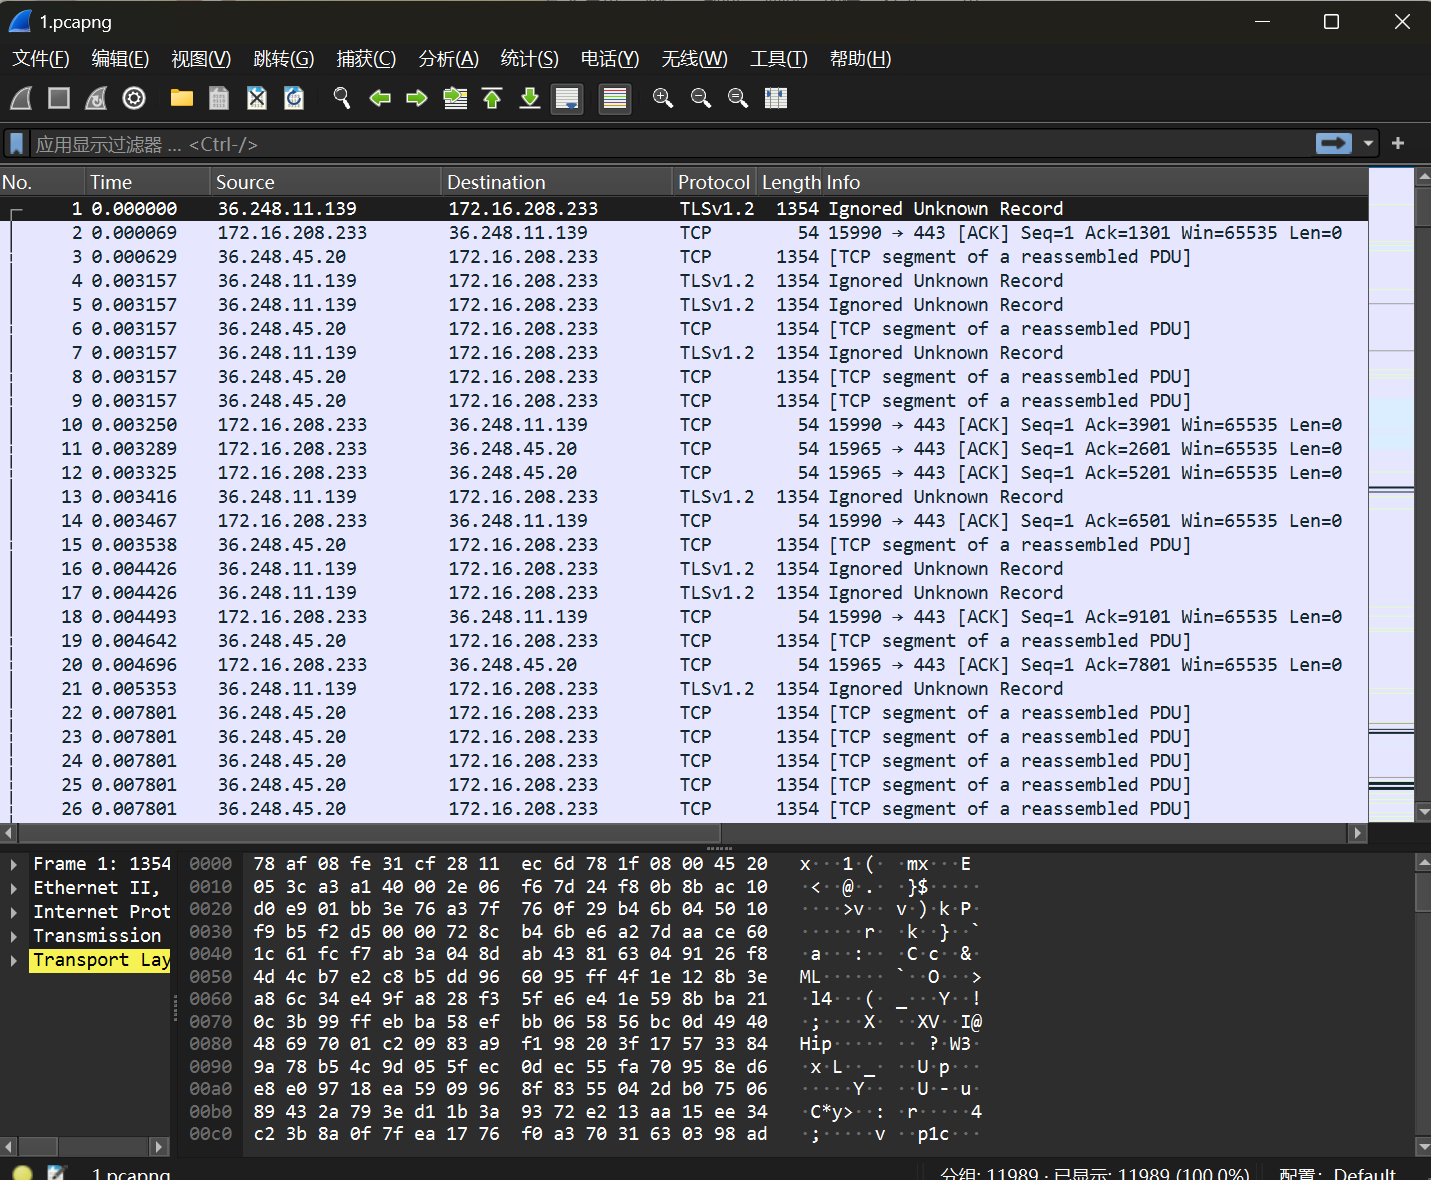The image size is (1431, 1180).
Task: Open the display filter history dropdown arrow
Action: coord(1368,144)
